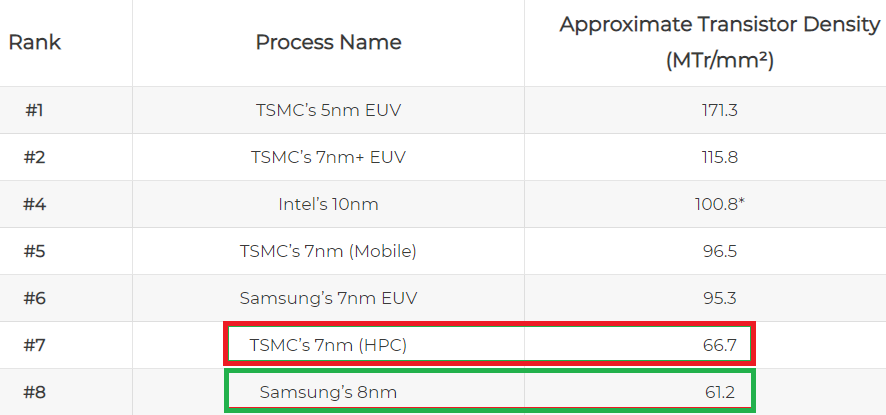The width and height of the screenshot is (886, 415).
Task: Select the Samsung's 7nm EUV cell
Action: (x=328, y=297)
